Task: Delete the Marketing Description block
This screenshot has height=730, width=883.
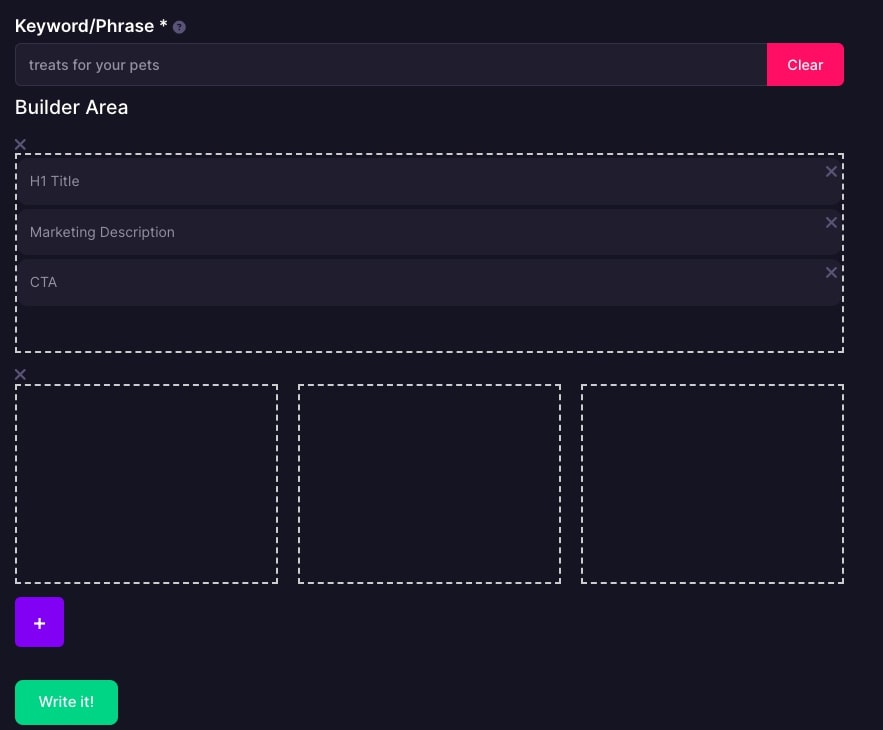Action: pyautogui.click(x=831, y=222)
